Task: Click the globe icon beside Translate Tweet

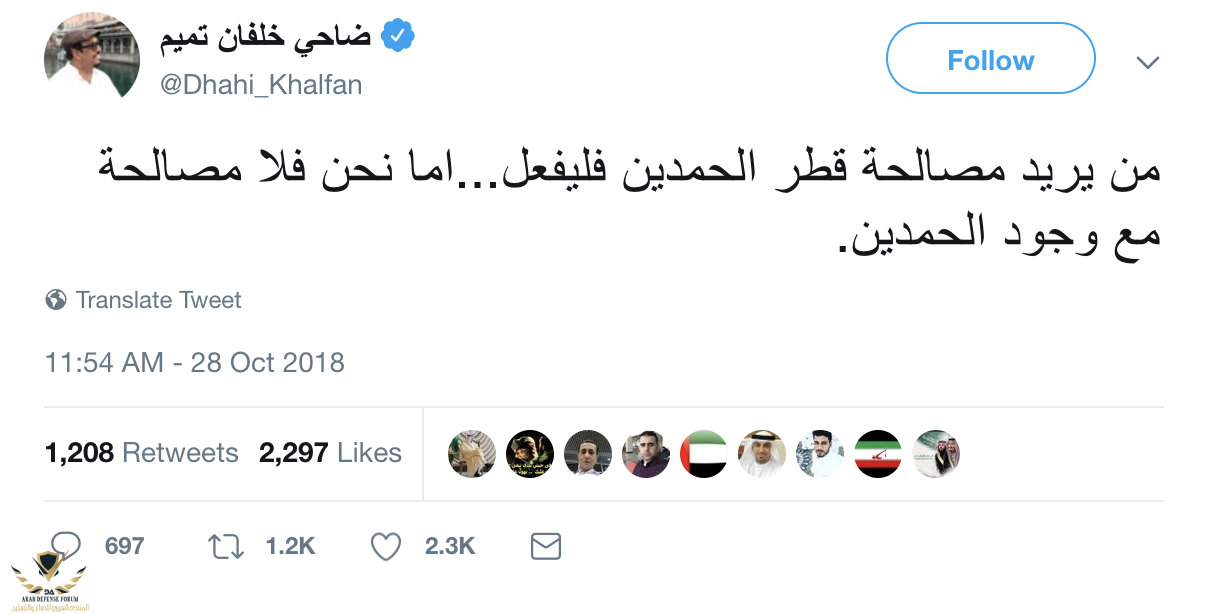Action: [x=56, y=299]
